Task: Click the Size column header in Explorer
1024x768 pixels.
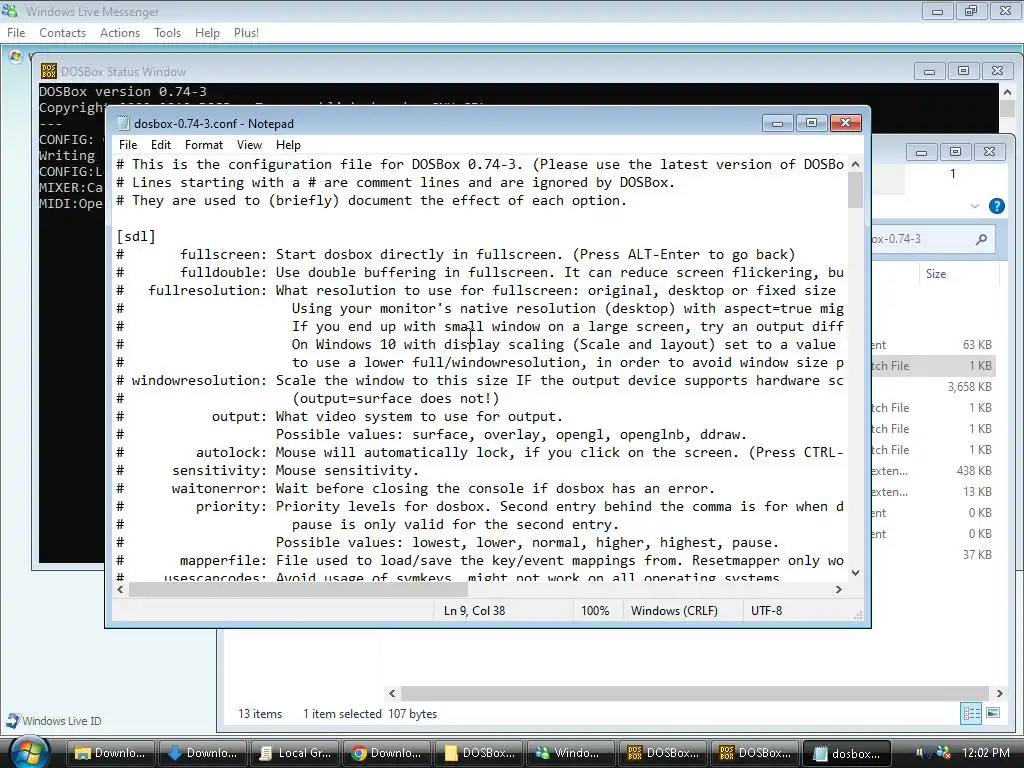Action: (x=936, y=274)
